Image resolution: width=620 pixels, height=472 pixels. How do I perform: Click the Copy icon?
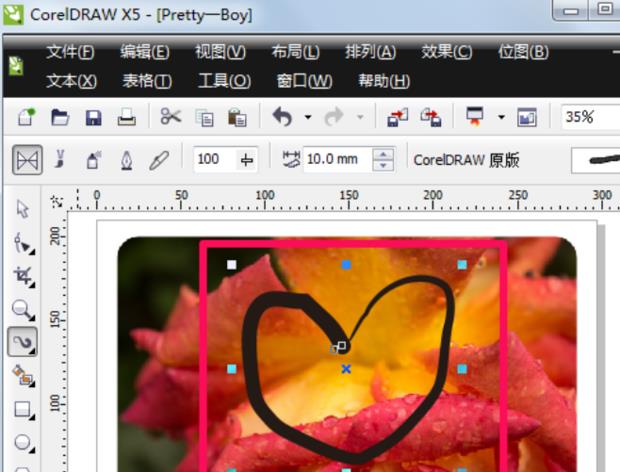tap(204, 118)
